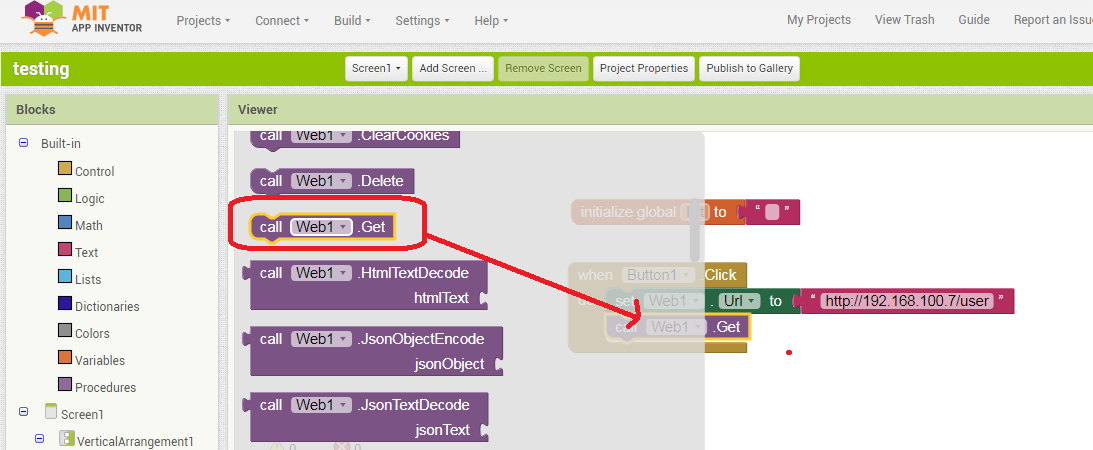Viewport: 1093px width, 450px height.
Task: Click the Publish to Gallery button
Action: pyautogui.click(x=749, y=68)
